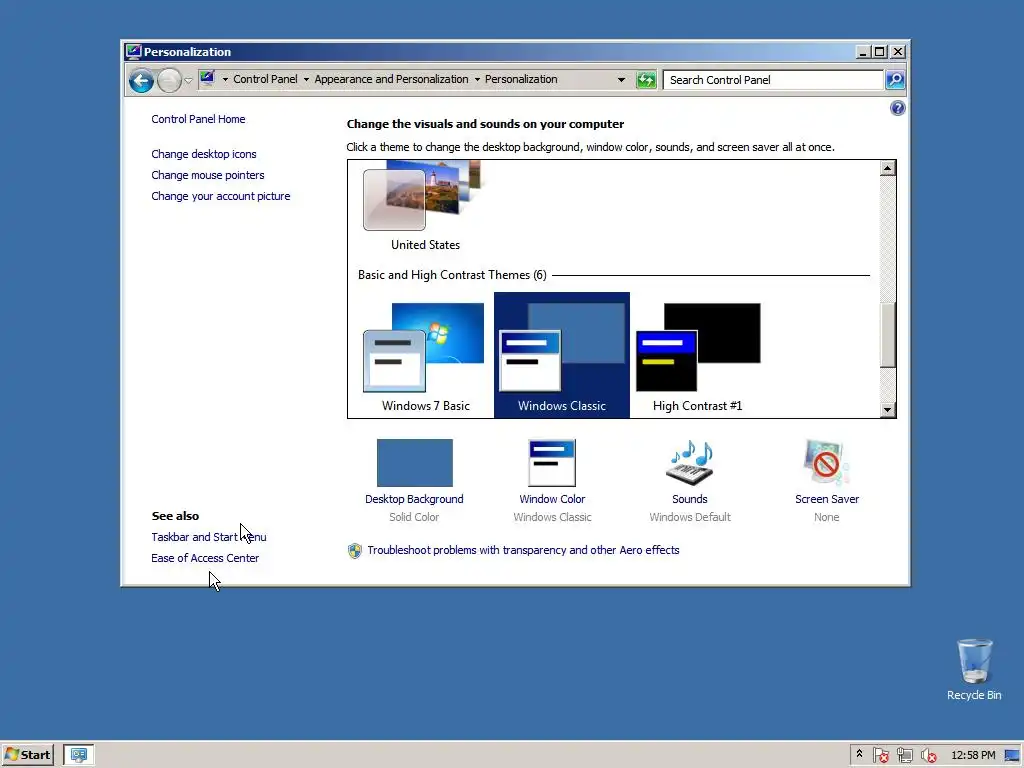Select the United States theme
This screenshot has height=768, width=1024.
coord(425,206)
